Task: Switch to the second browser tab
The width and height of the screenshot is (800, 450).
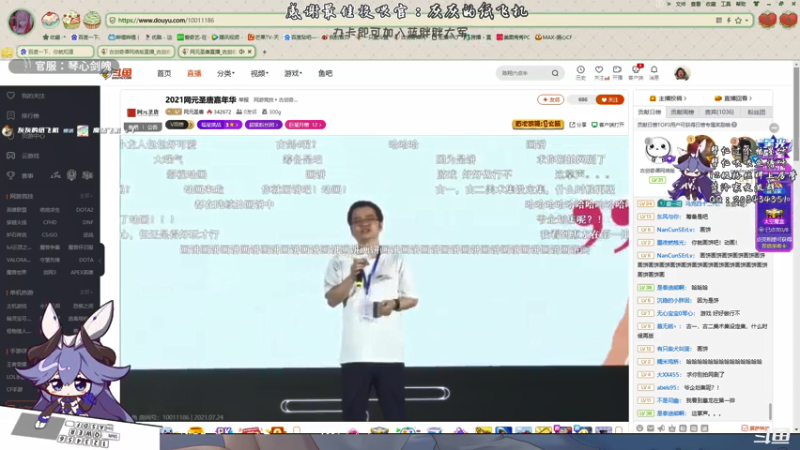Action: (x=136, y=52)
